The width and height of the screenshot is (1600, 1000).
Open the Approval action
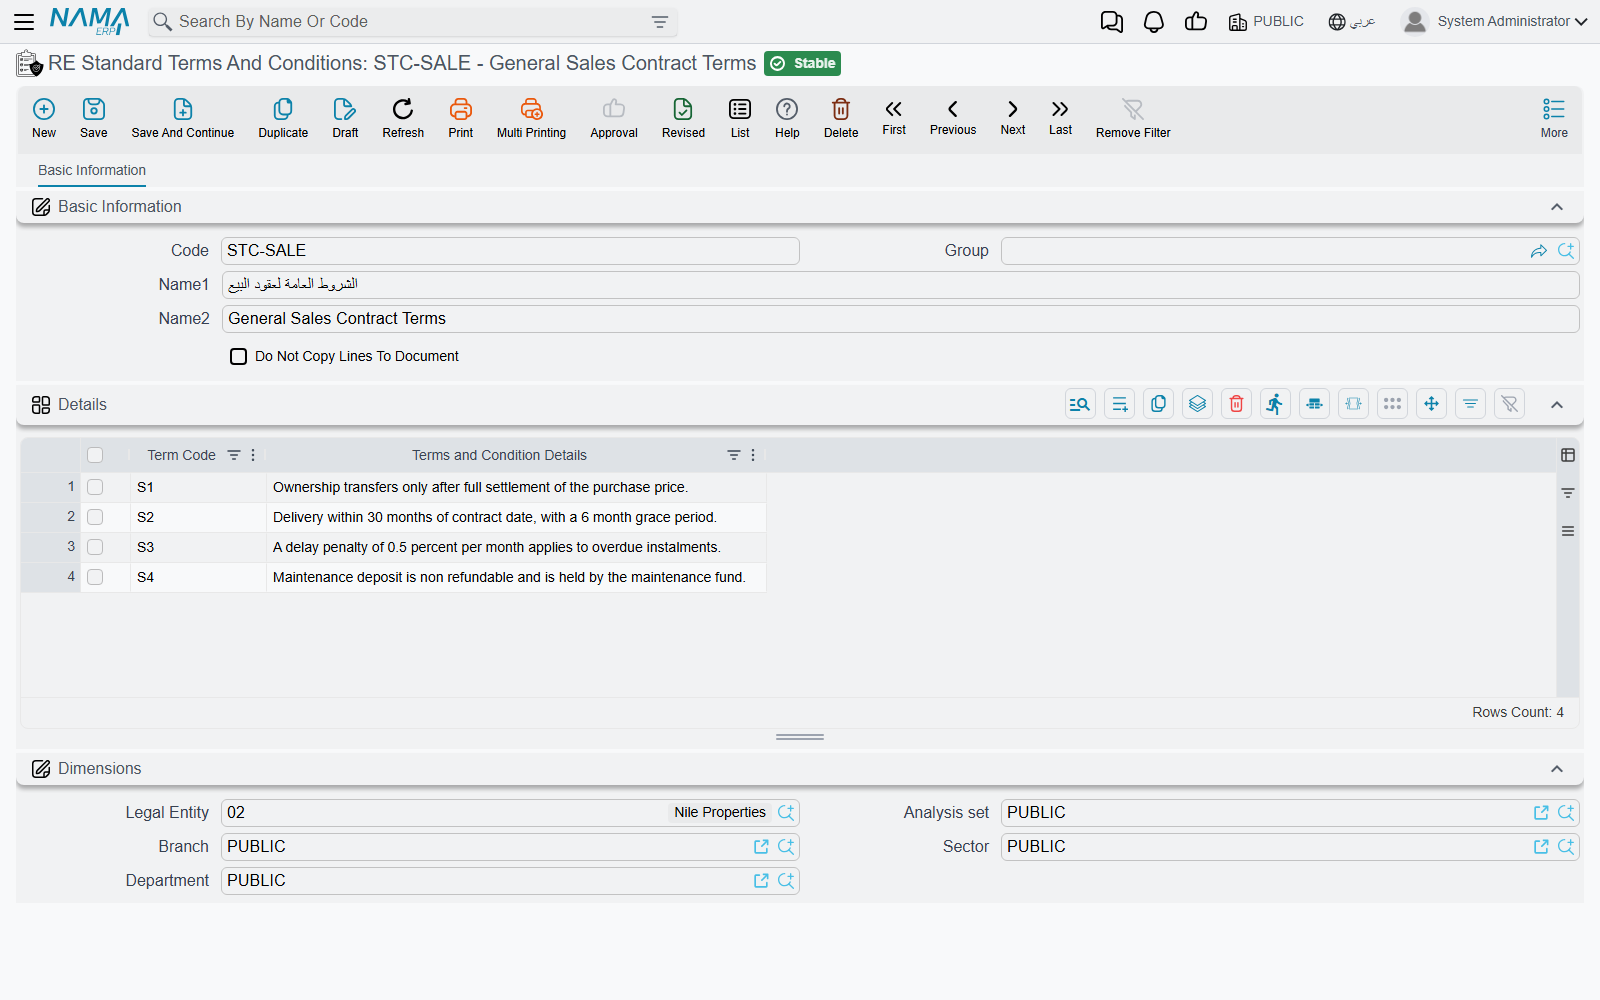[x=614, y=118]
